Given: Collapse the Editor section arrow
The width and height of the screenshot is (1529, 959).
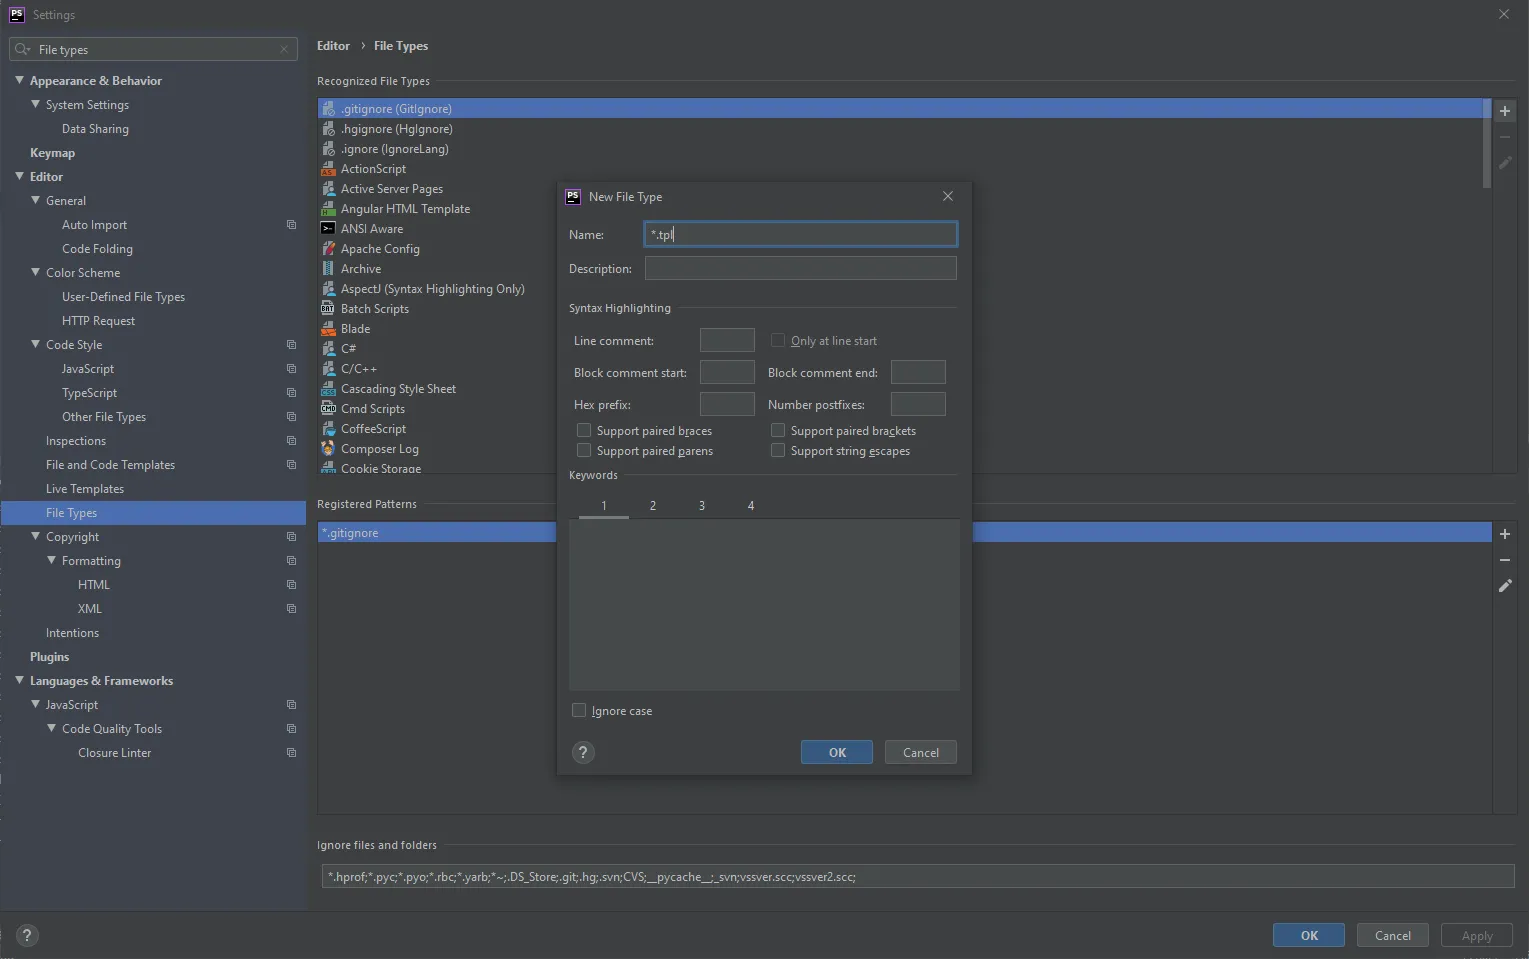Looking at the screenshot, I should tap(19, 176).
